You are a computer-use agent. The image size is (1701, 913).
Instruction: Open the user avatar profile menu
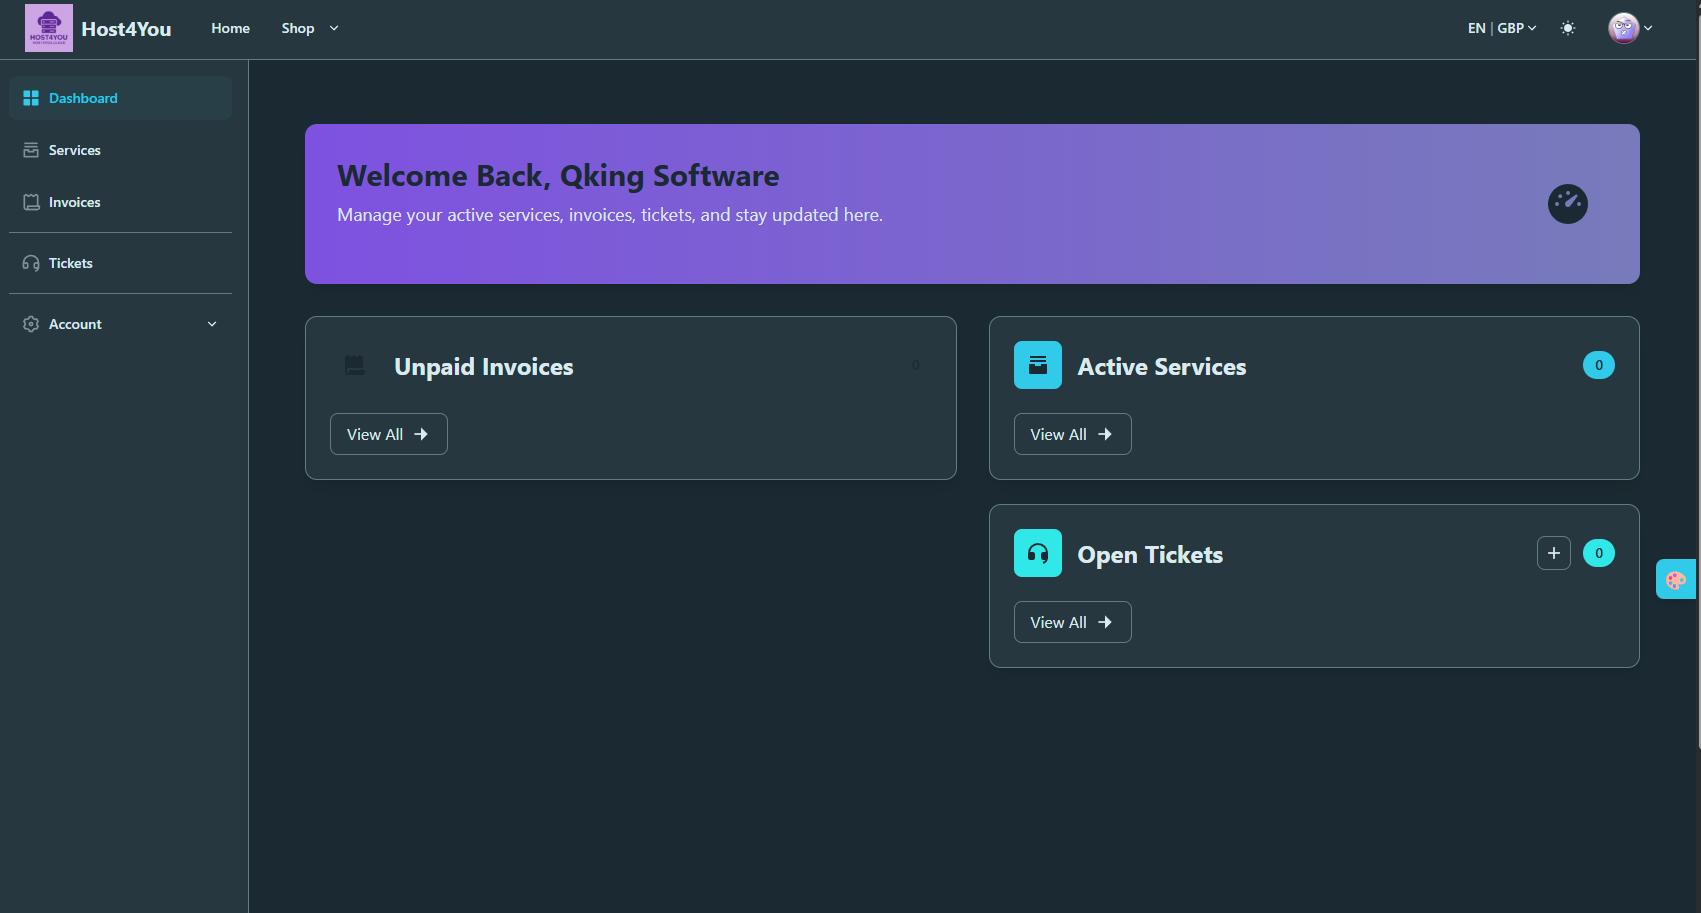click(x=1629, y=28)
